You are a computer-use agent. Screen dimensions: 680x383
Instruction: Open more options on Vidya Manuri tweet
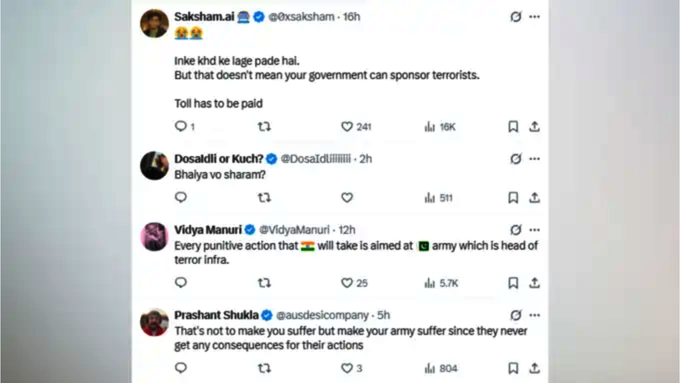click(535, 230)
